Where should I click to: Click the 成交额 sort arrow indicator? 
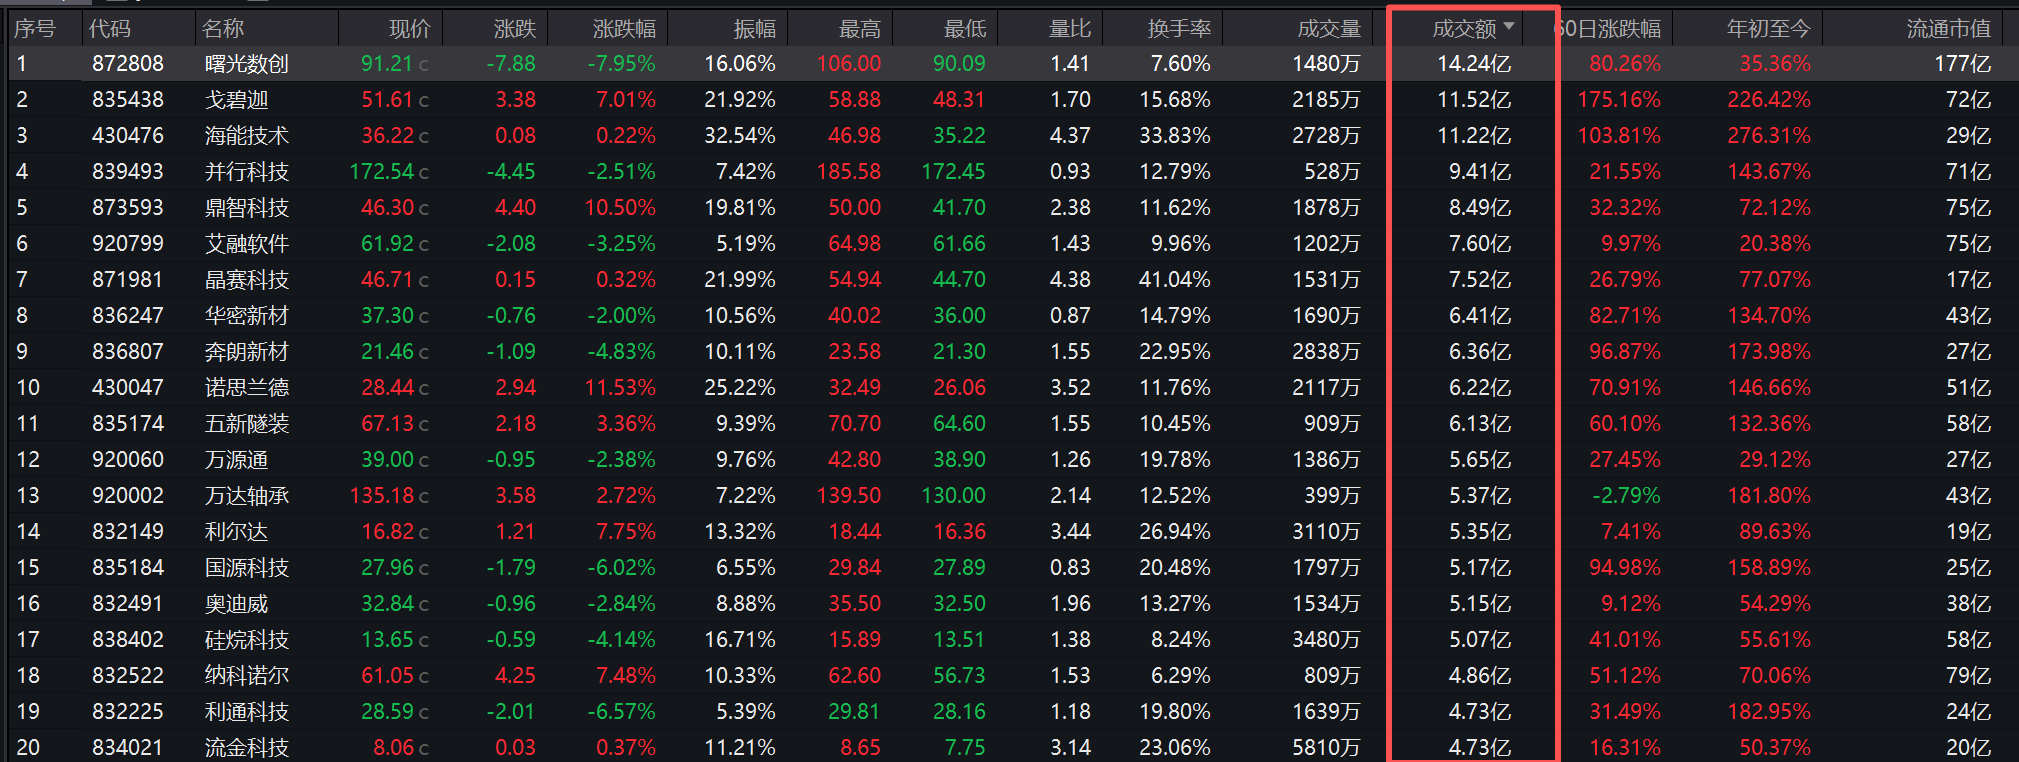coord(1509,26)
